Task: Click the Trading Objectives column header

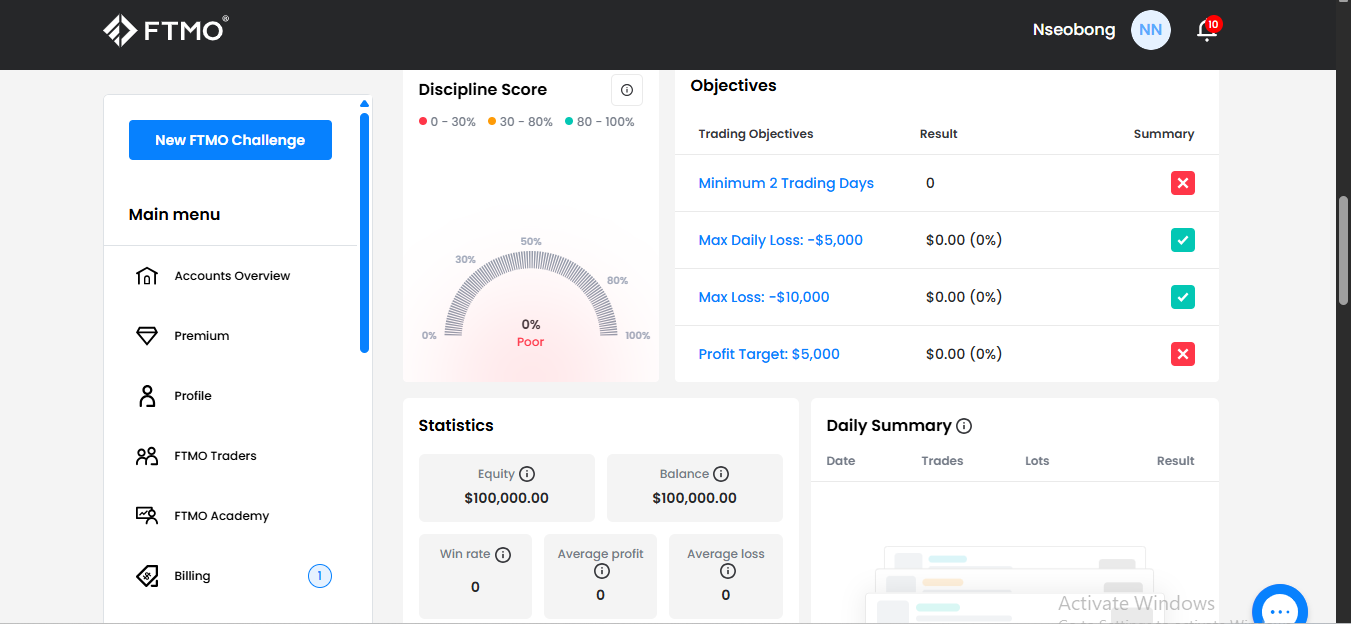Action: pyautogui.click(x=756, y=134)
